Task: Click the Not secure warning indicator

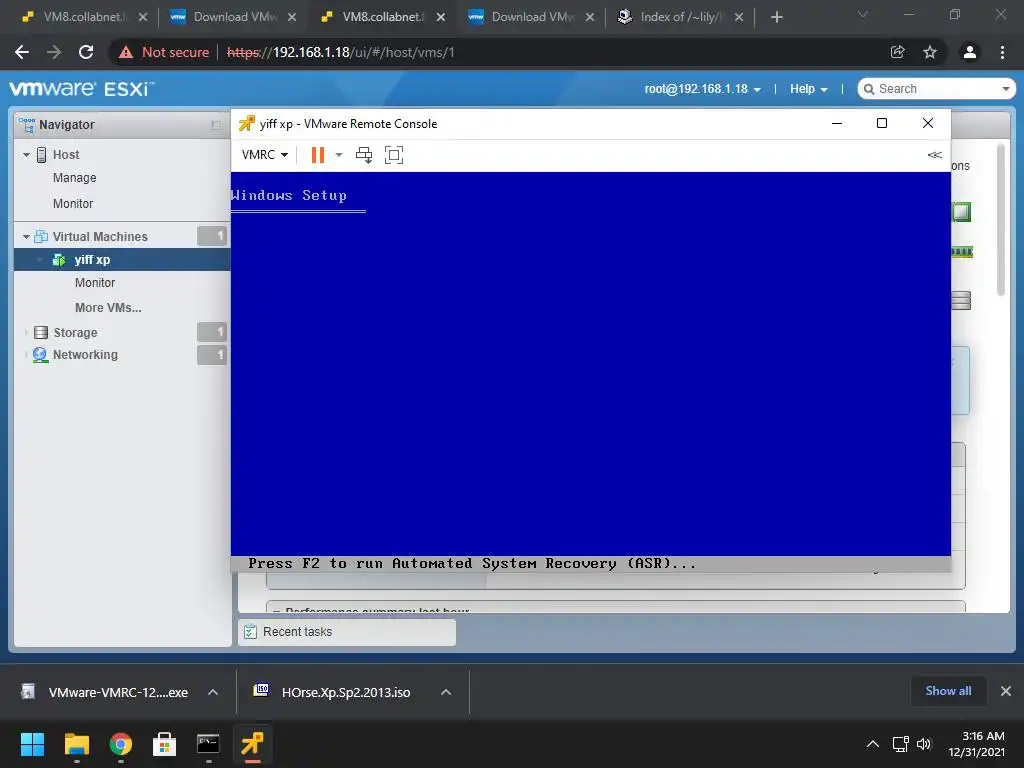Action: 164,52
